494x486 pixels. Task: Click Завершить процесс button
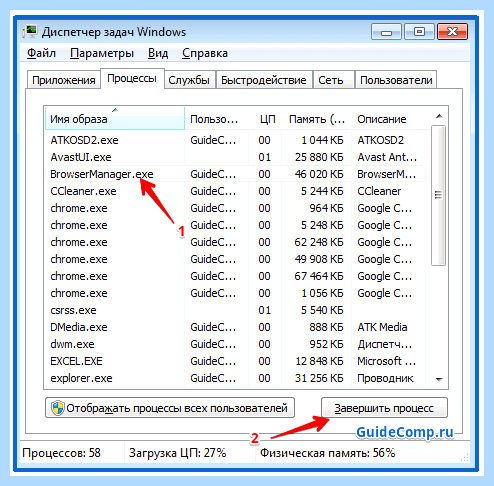point(384,408)
